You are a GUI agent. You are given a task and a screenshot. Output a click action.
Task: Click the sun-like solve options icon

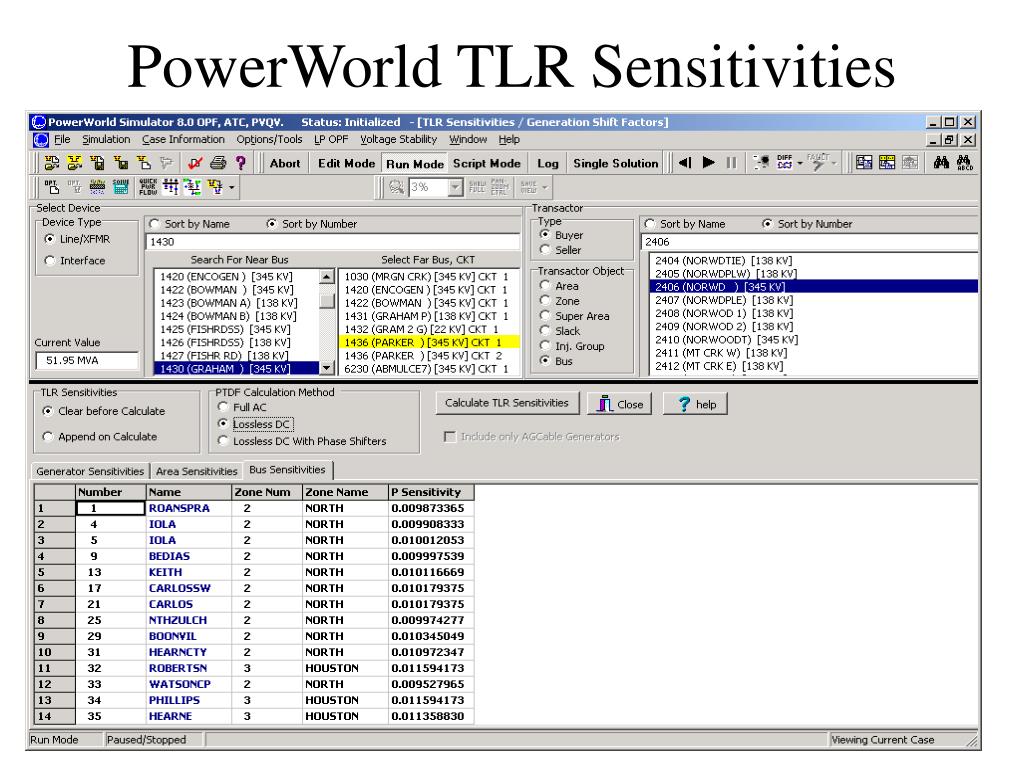click(x=761, y=163)
